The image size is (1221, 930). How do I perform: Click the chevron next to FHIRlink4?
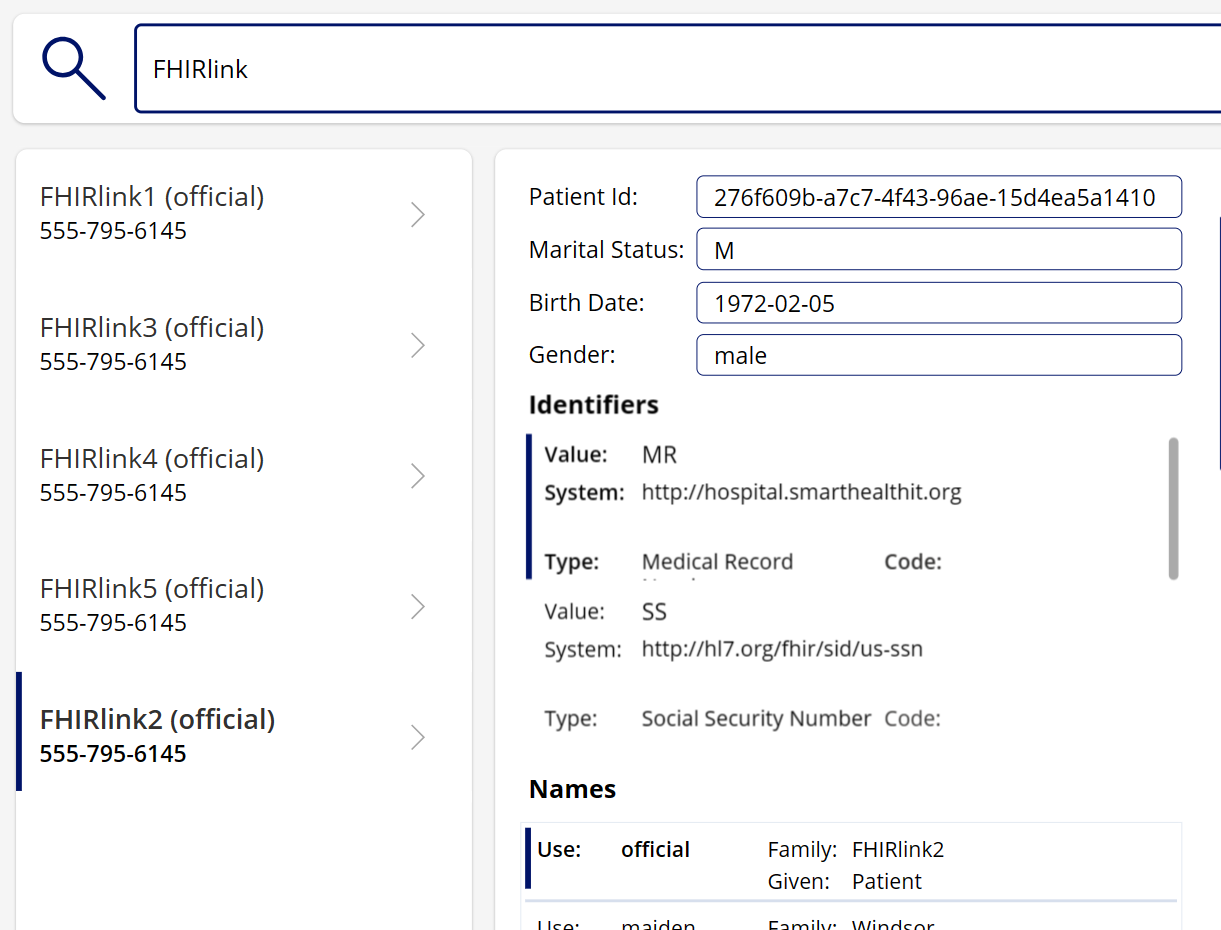418,476
